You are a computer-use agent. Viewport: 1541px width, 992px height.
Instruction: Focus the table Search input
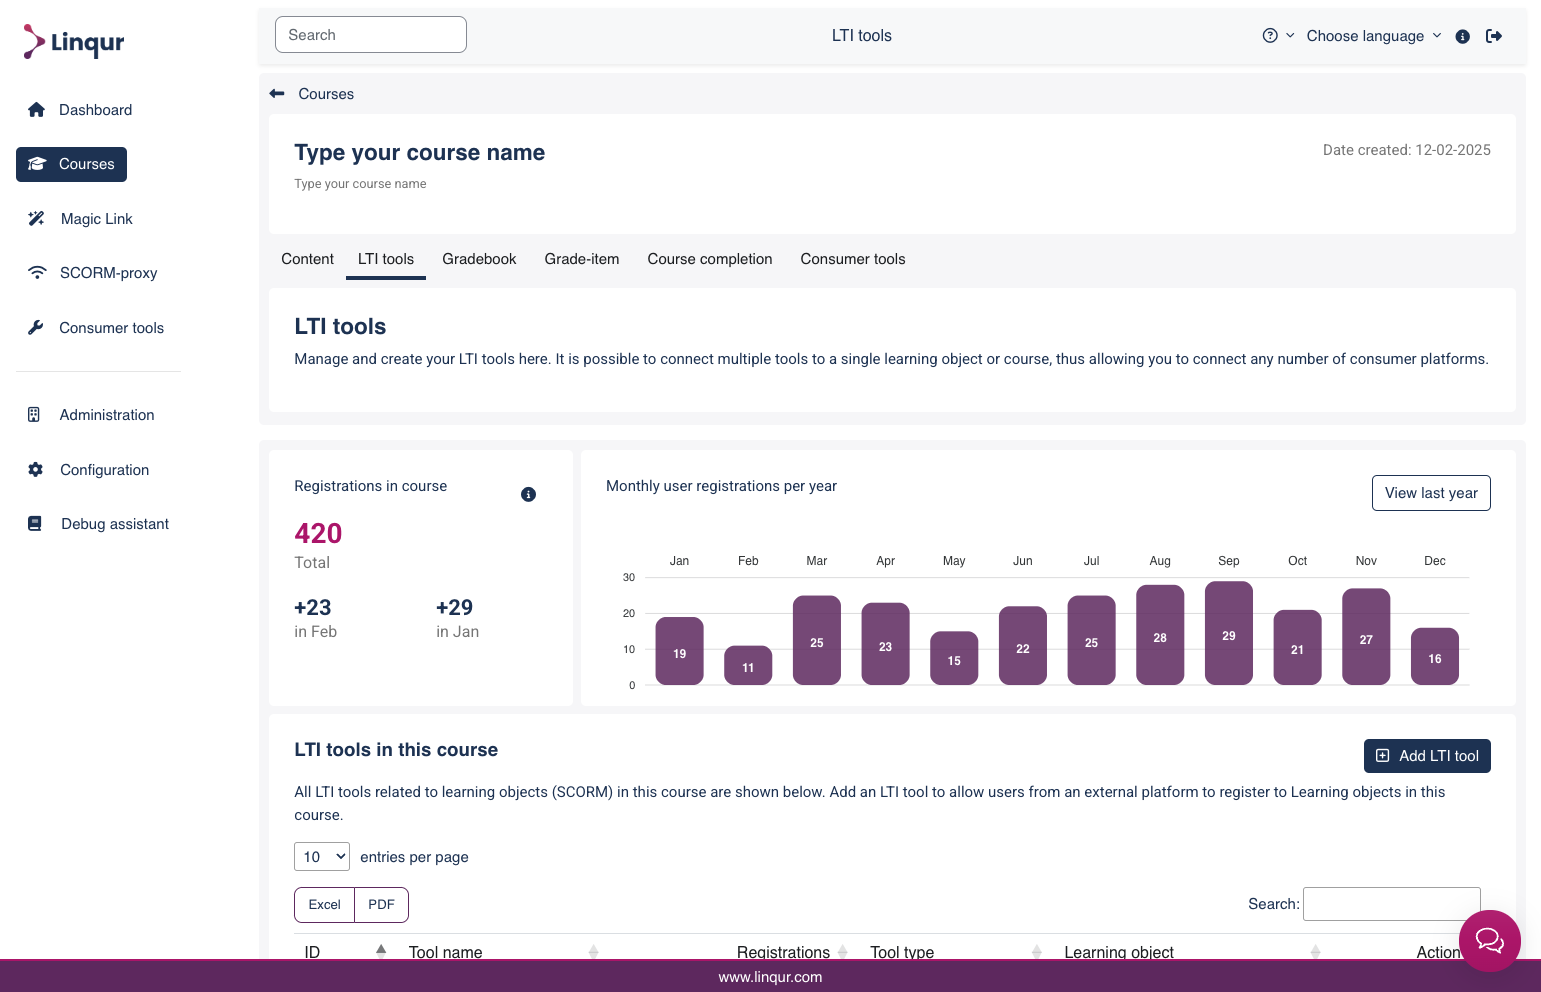tap(1392, 904)
